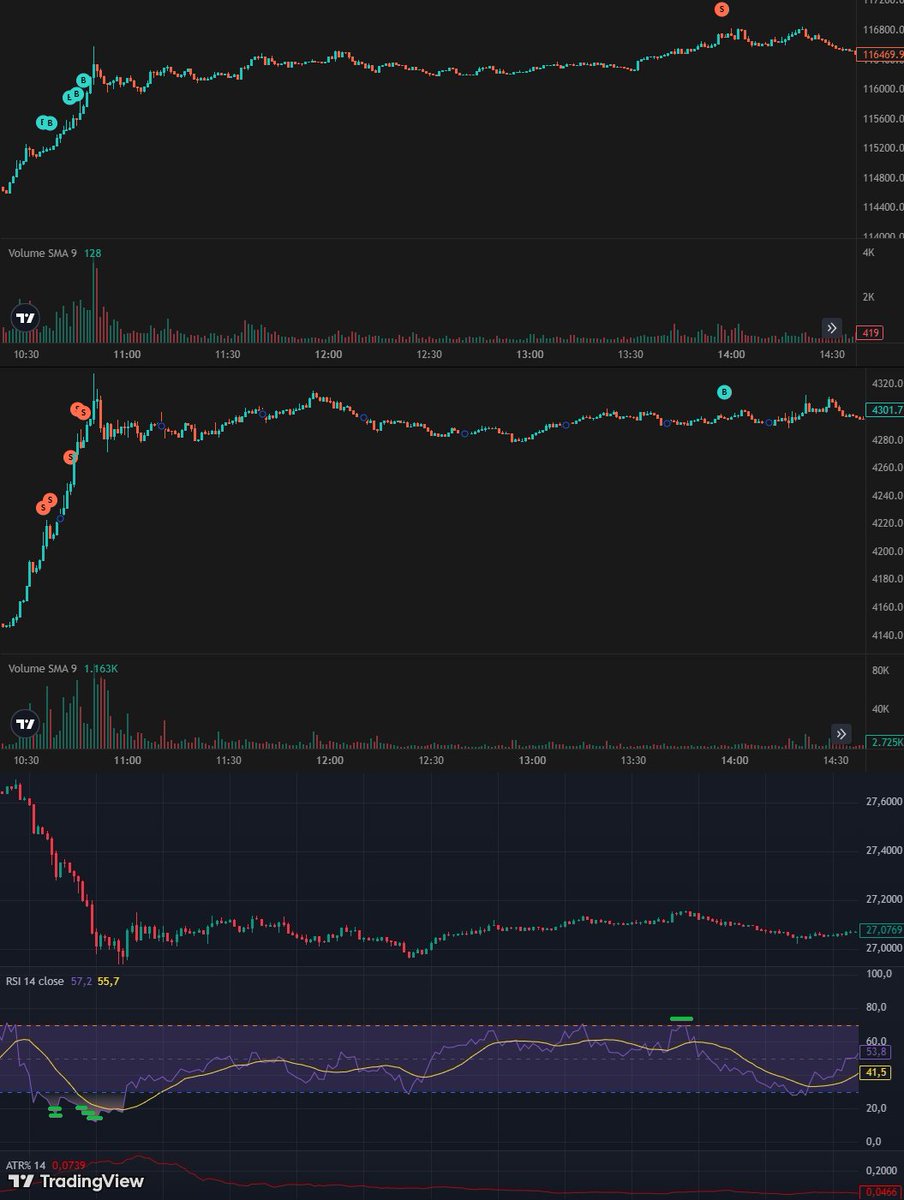This screenshot has width=904, height=1200.
Task: Click the 27,4000 price axis label
Action: (882, 850)
